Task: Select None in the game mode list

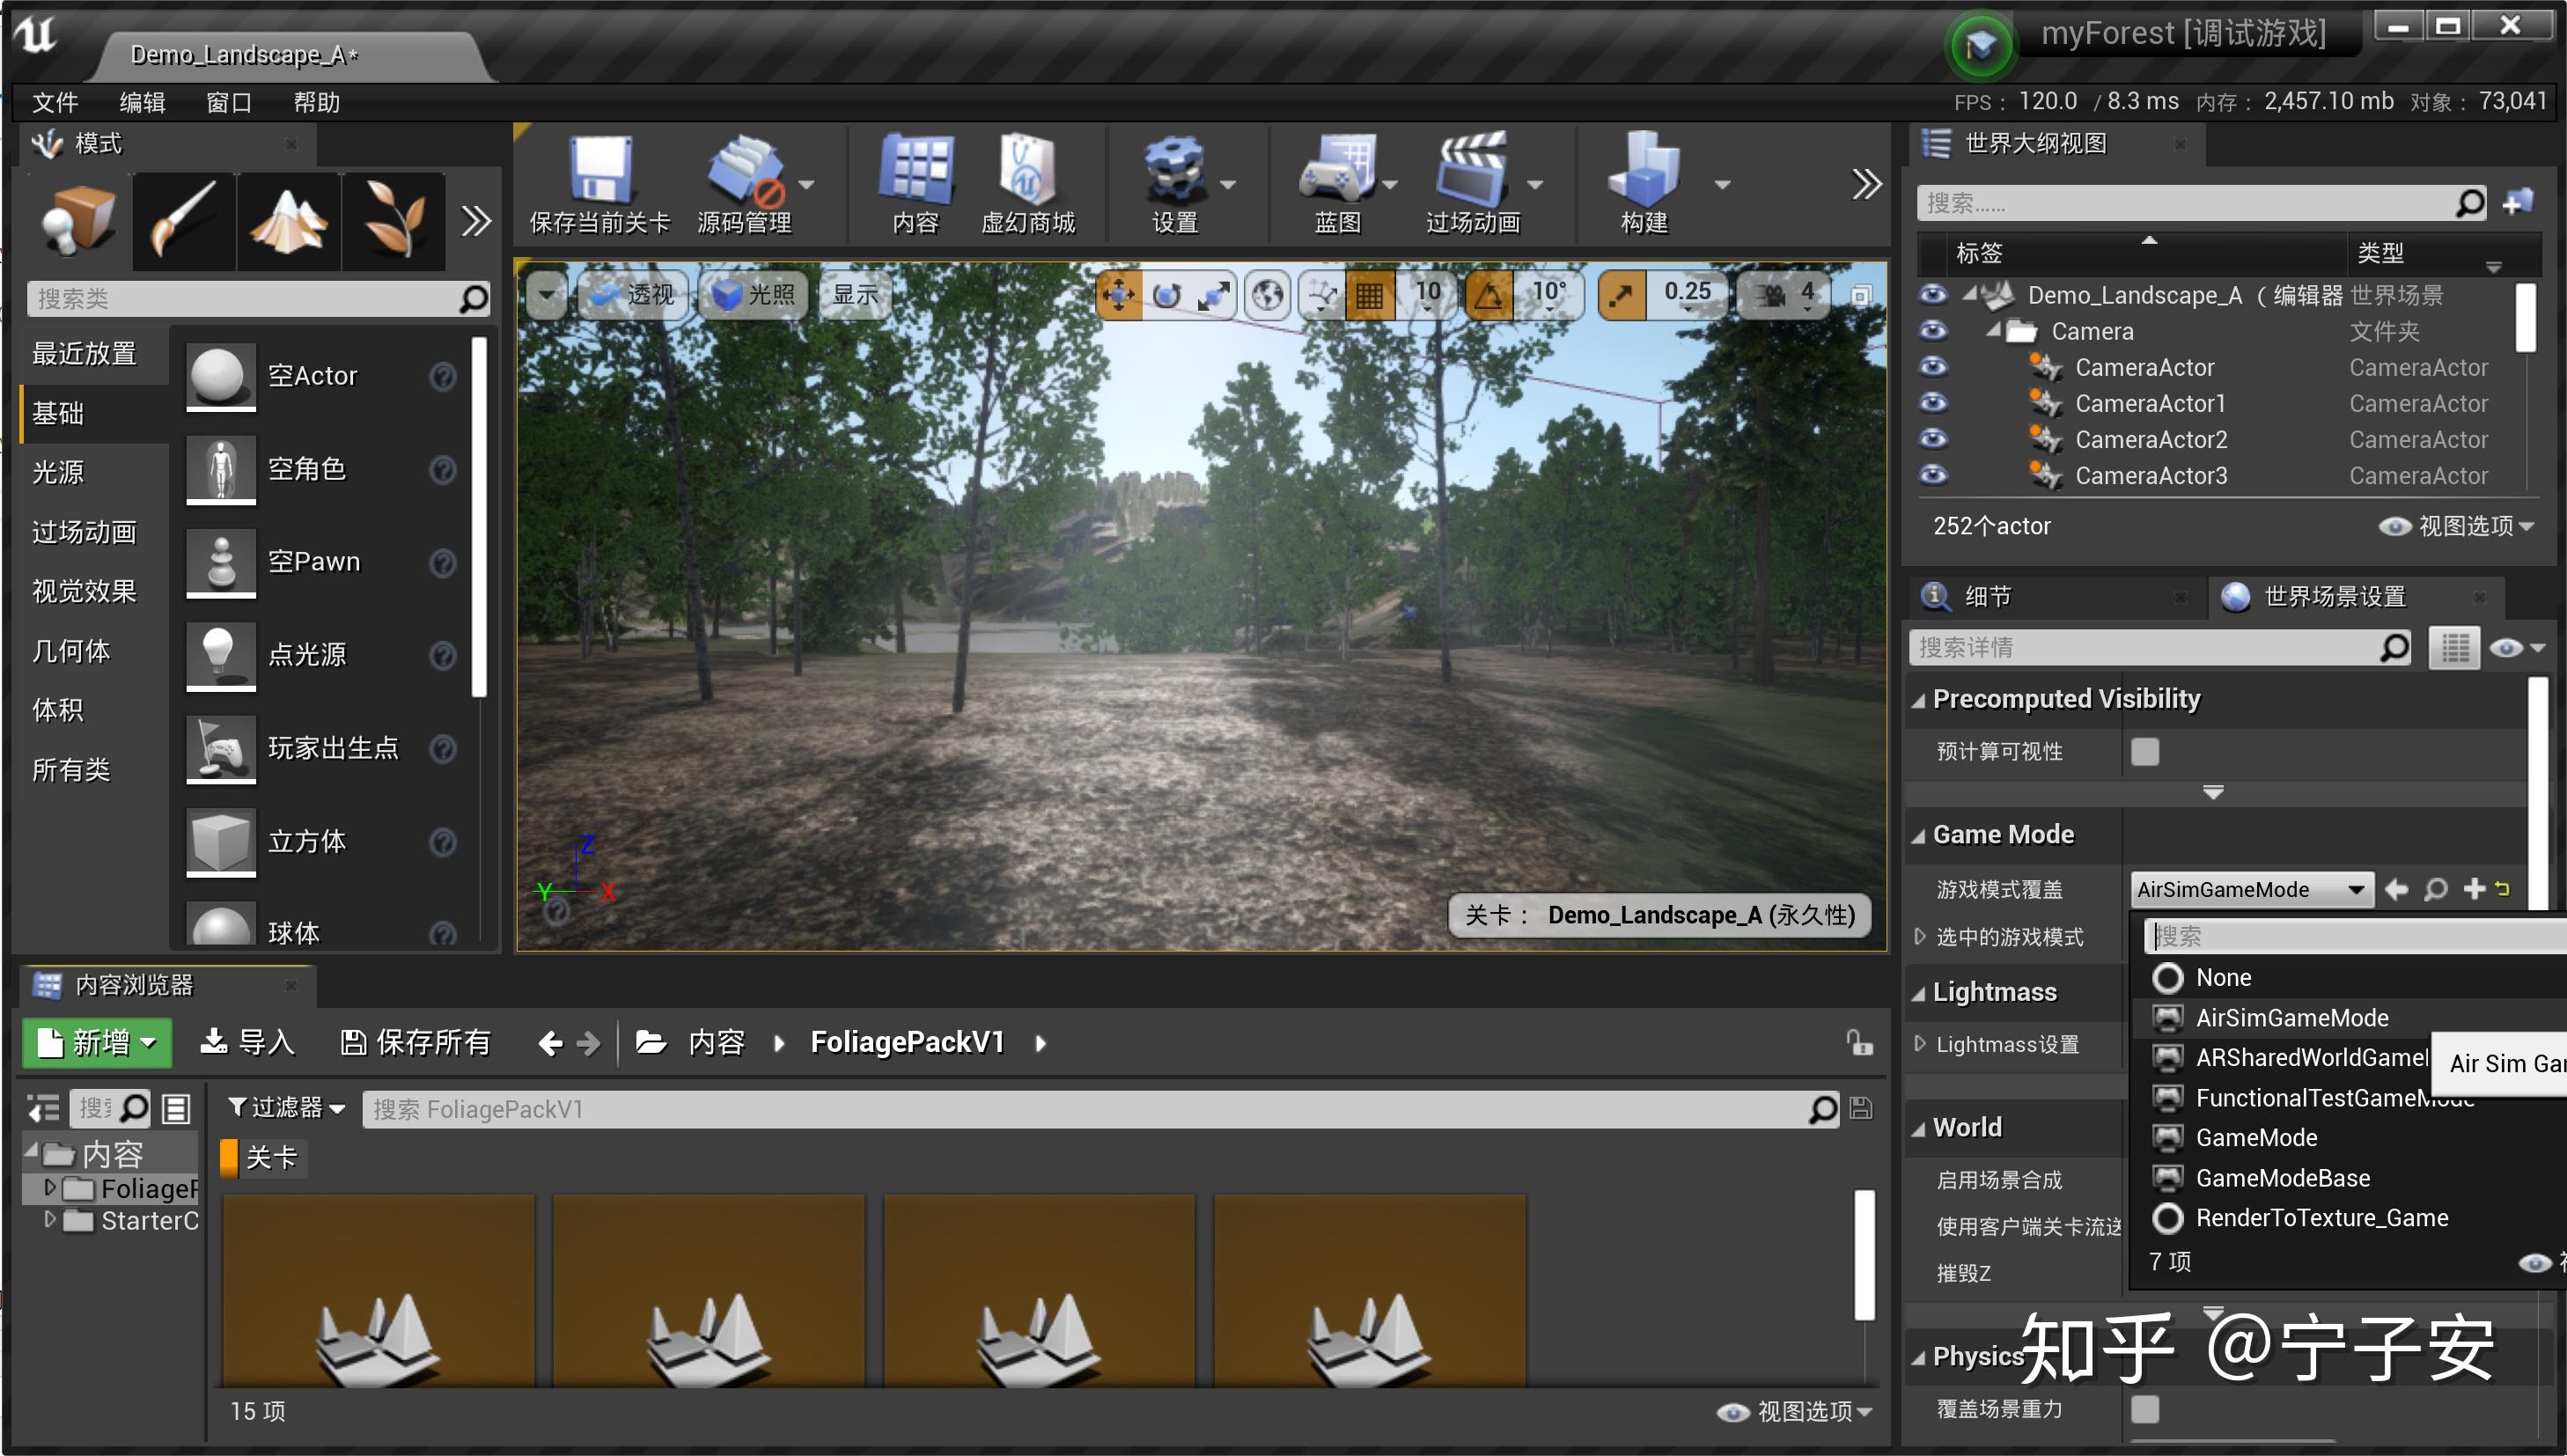Action: [2223, 977]
